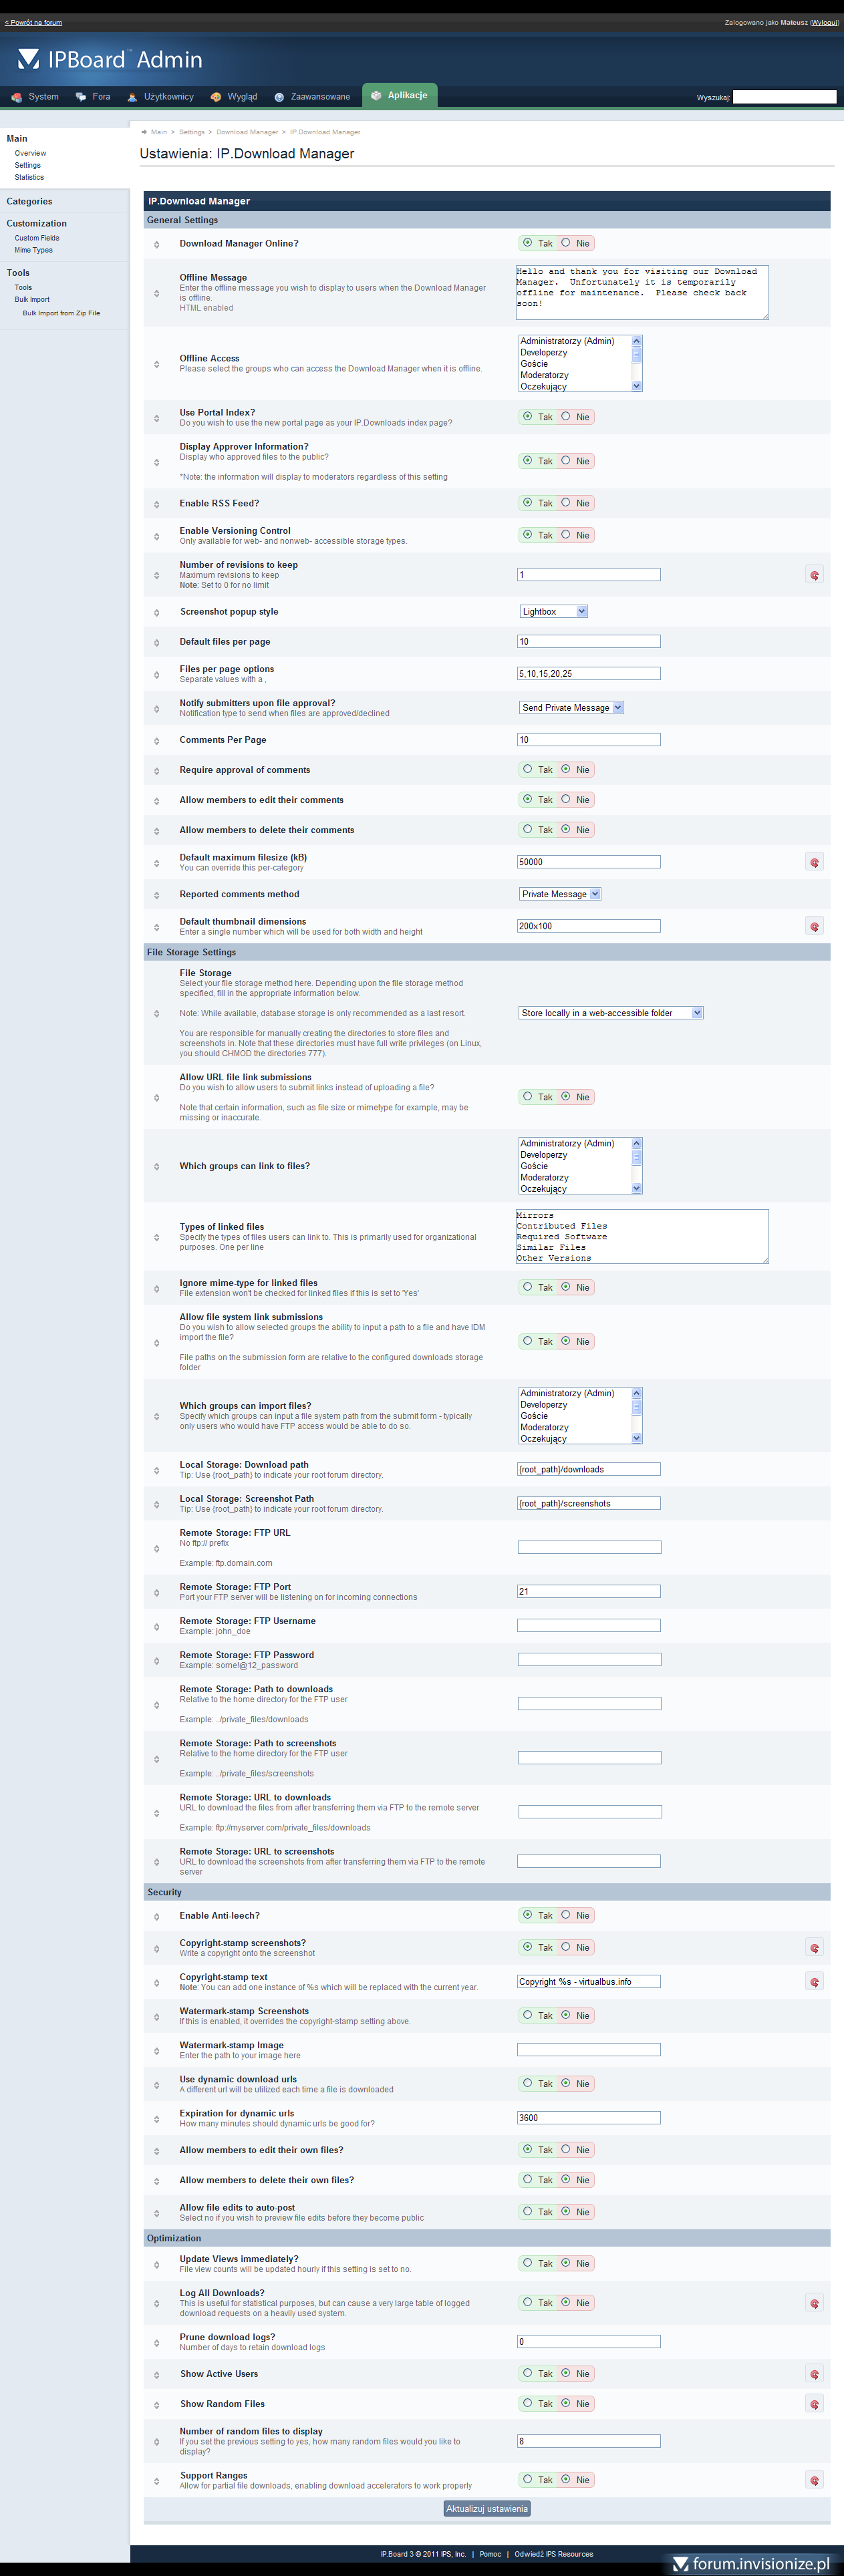Click revert icon for Log All Downloads
This screenshot has height=2576, width=844.
814,2303
